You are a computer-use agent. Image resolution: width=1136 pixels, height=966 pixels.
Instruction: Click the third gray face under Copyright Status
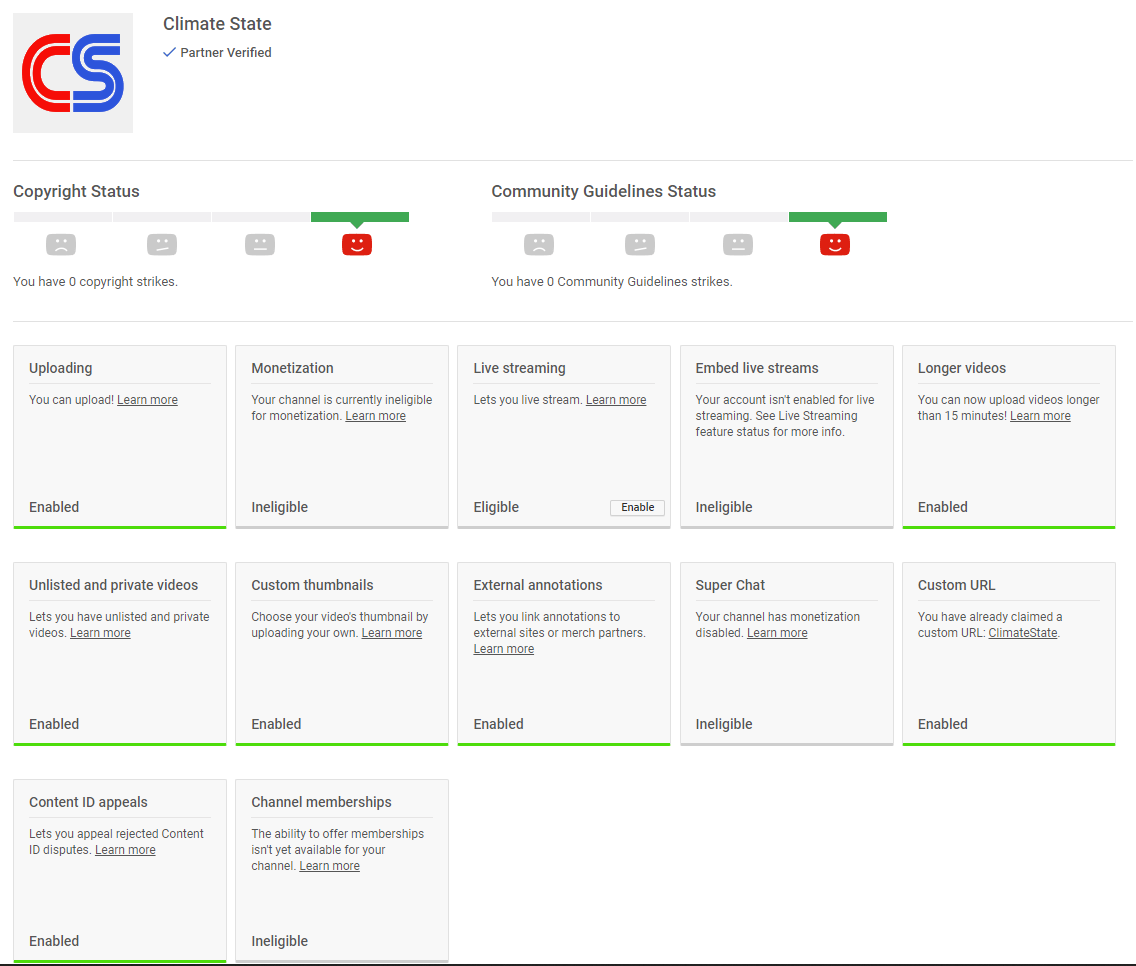(260, 244)
